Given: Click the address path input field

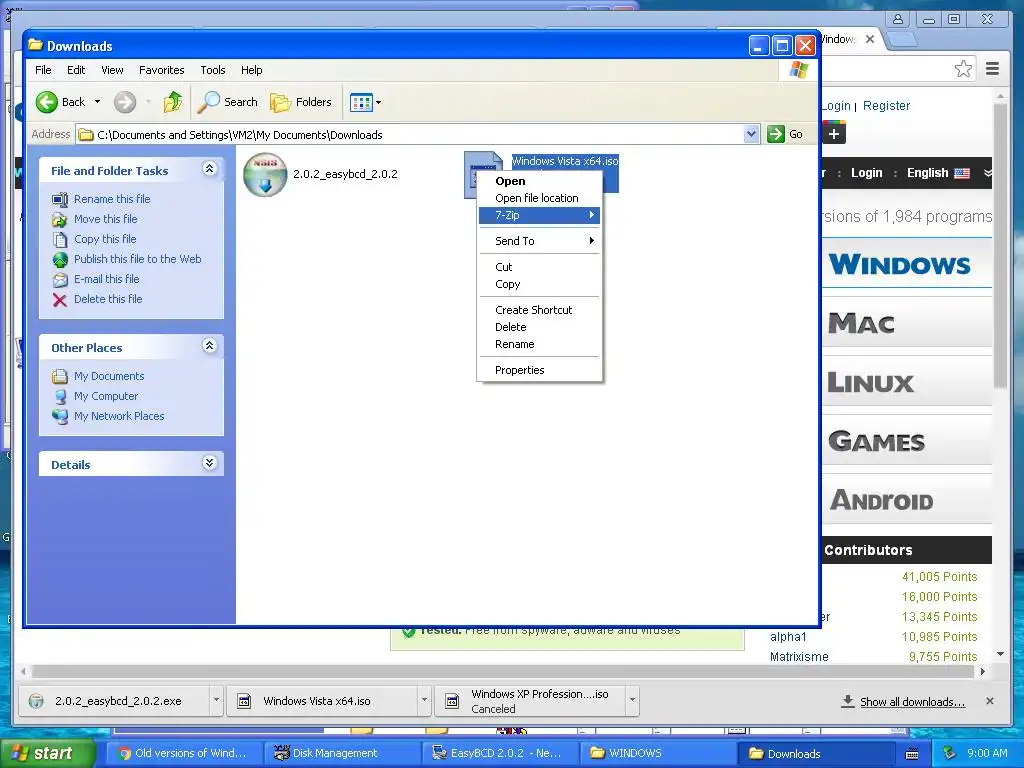Looking at the screenshot, I should (x=410, y=135).
